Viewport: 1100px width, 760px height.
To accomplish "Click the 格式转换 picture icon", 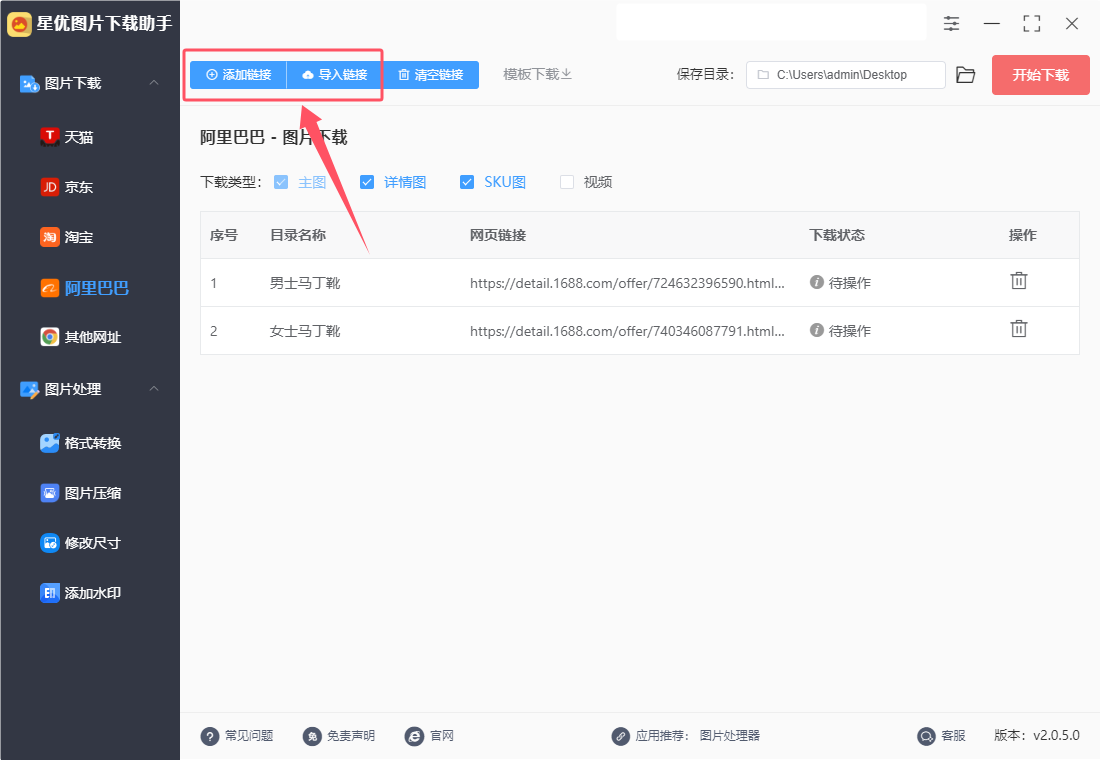I will [x=49, y=443].
